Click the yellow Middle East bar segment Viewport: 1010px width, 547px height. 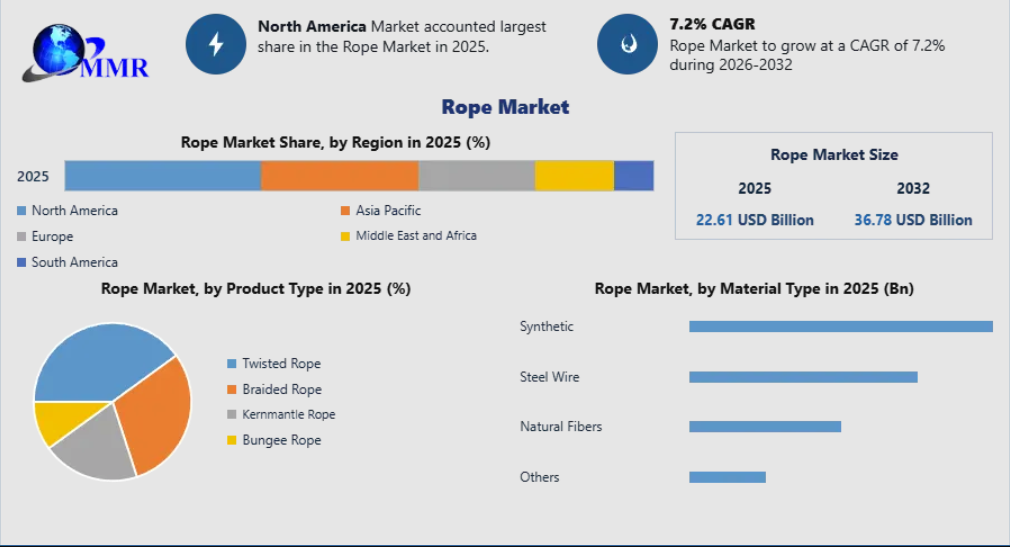pos(573,175)
